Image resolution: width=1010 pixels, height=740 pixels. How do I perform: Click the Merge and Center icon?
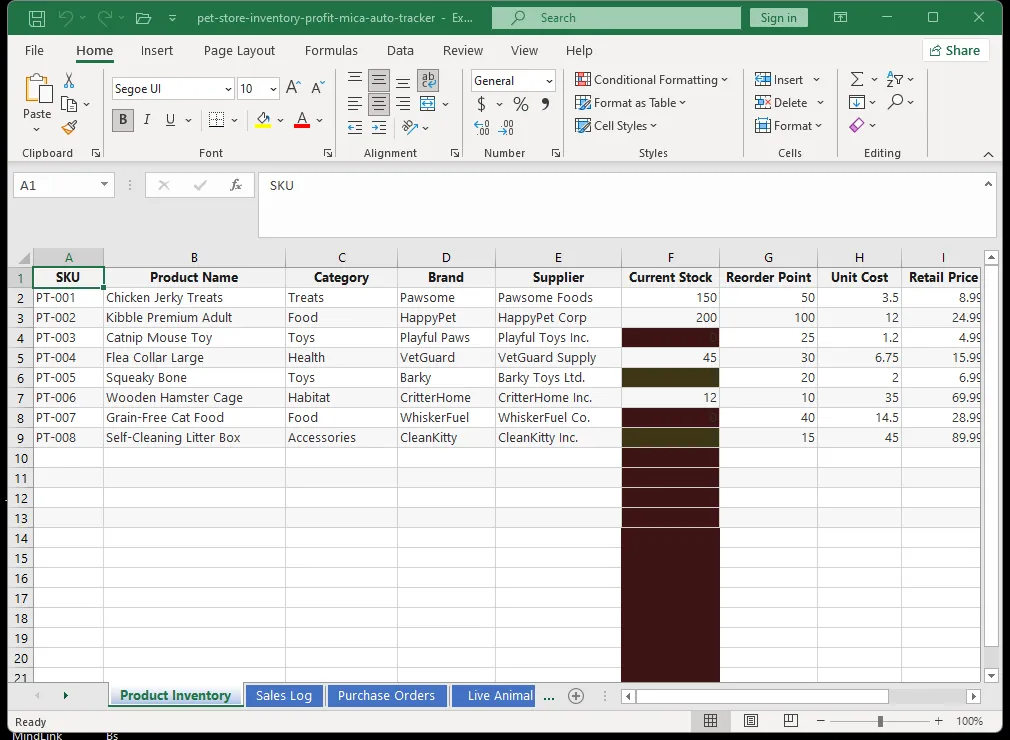click(x=428, y=104)
